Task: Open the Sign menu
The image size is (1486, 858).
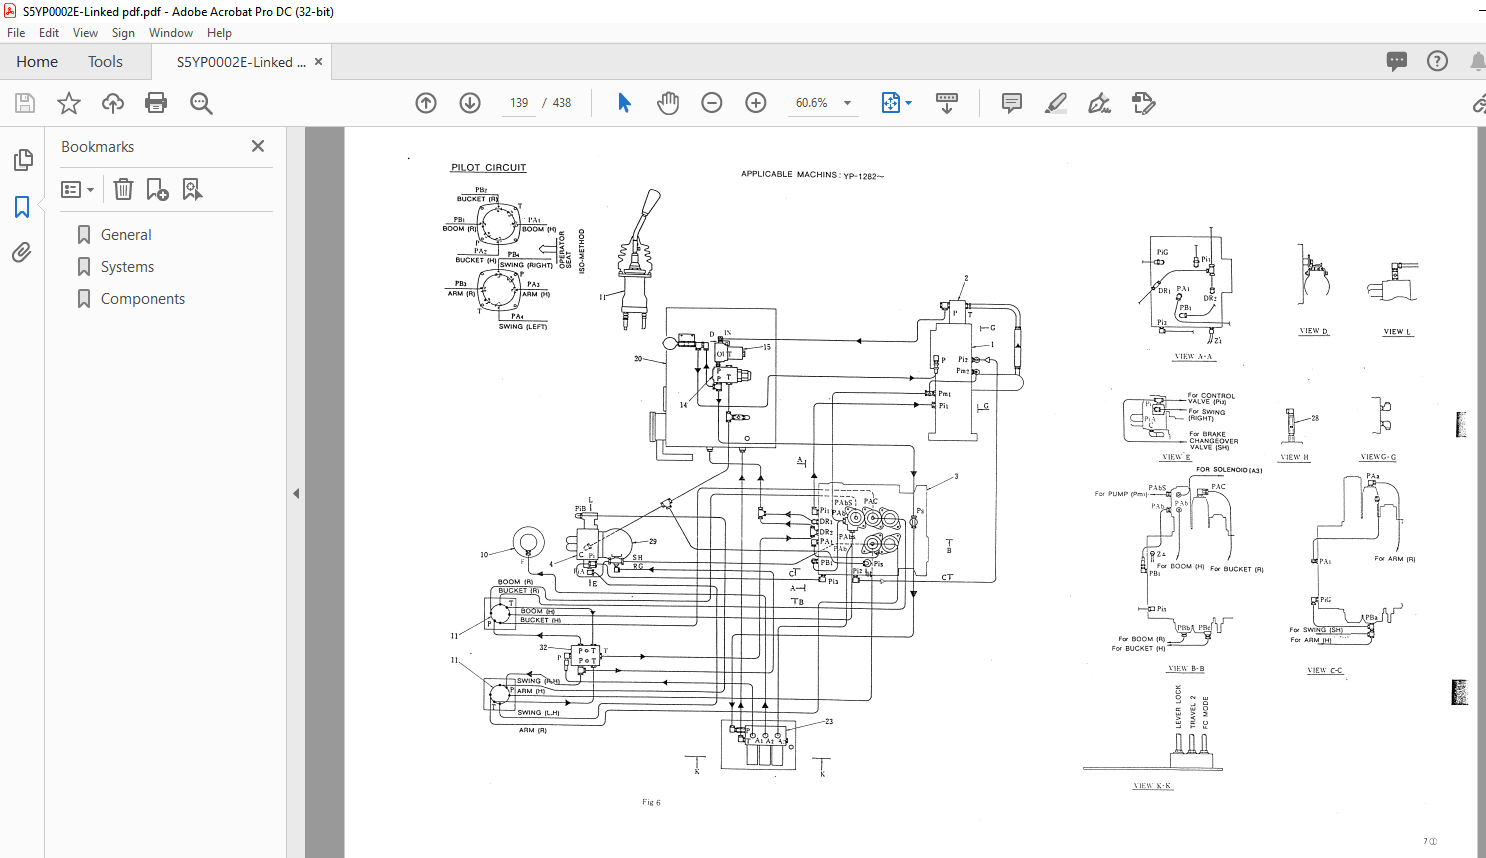Action: [x=123, y=33]
